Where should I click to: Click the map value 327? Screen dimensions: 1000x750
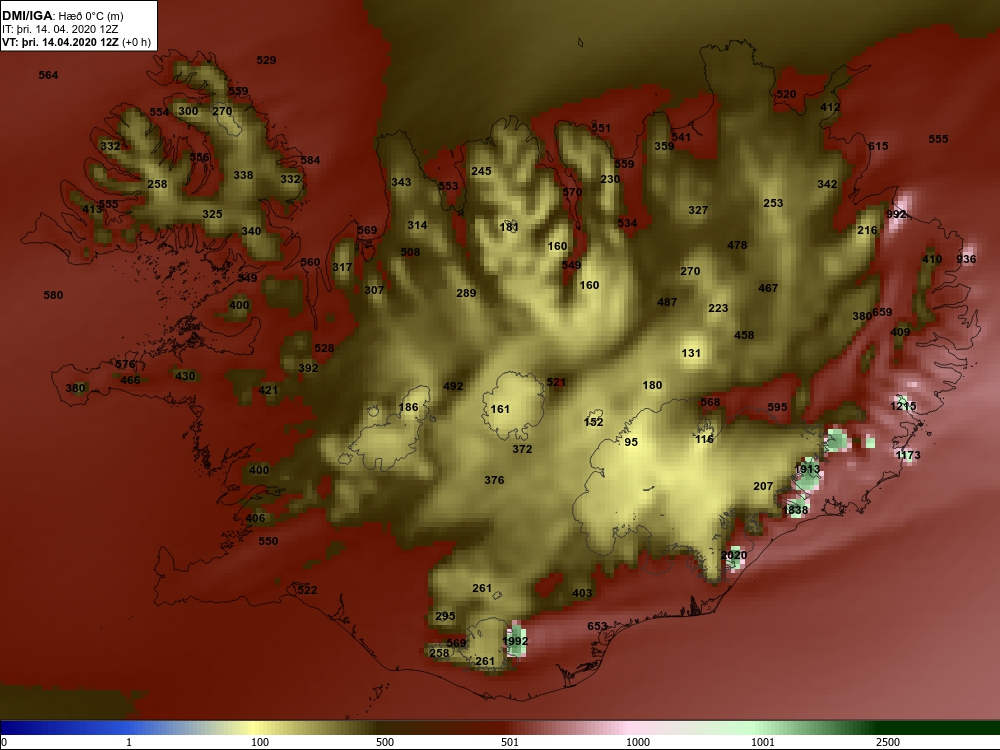[x=698, y=210]
